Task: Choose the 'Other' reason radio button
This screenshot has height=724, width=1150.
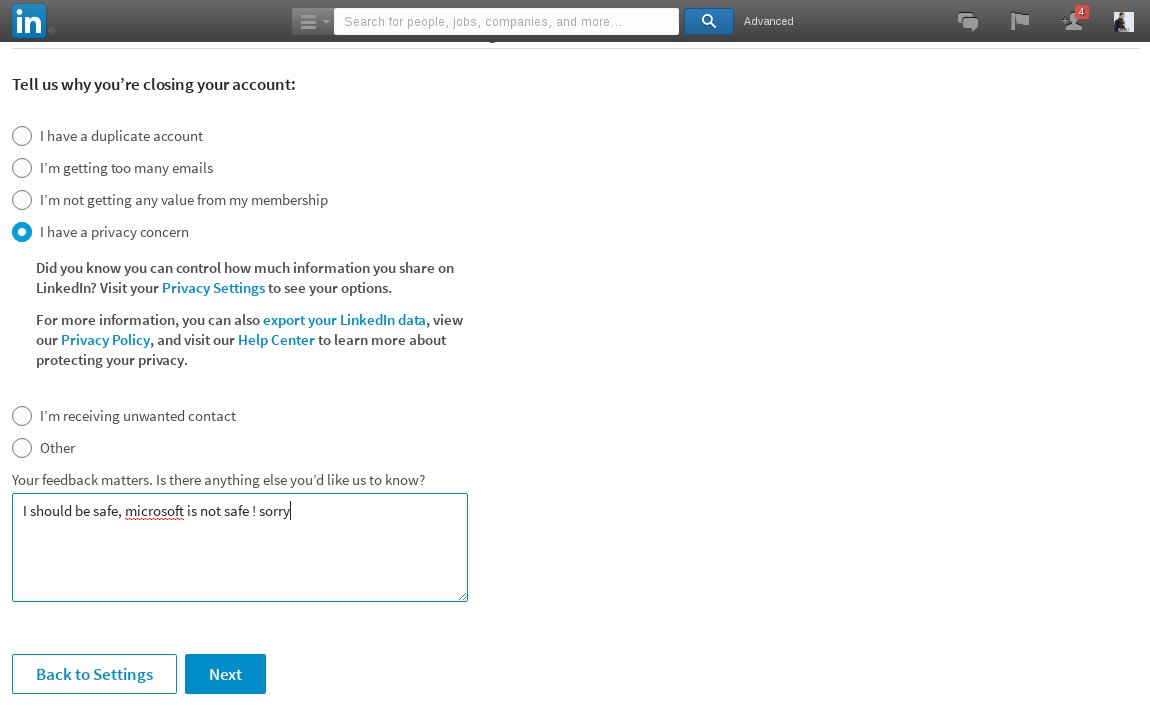Action: [22, 448]
